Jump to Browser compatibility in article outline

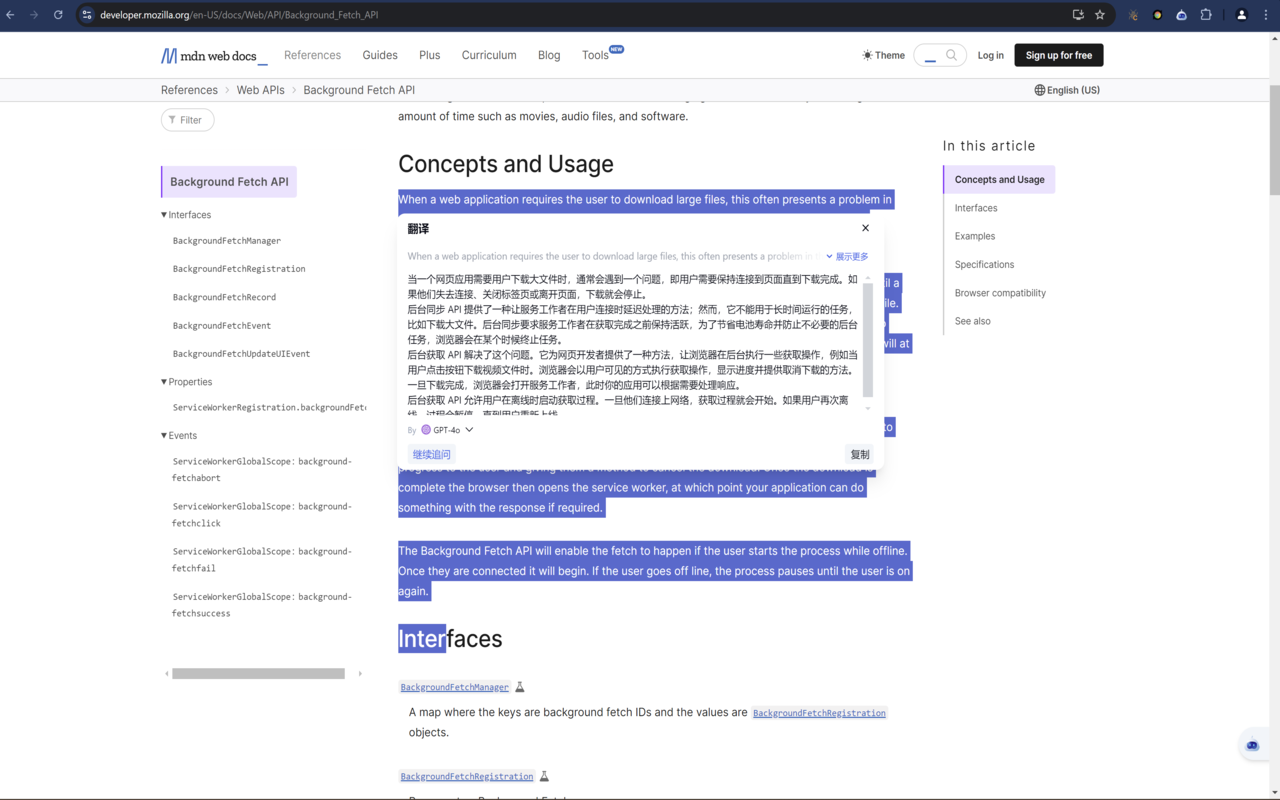coord(1000,293)
